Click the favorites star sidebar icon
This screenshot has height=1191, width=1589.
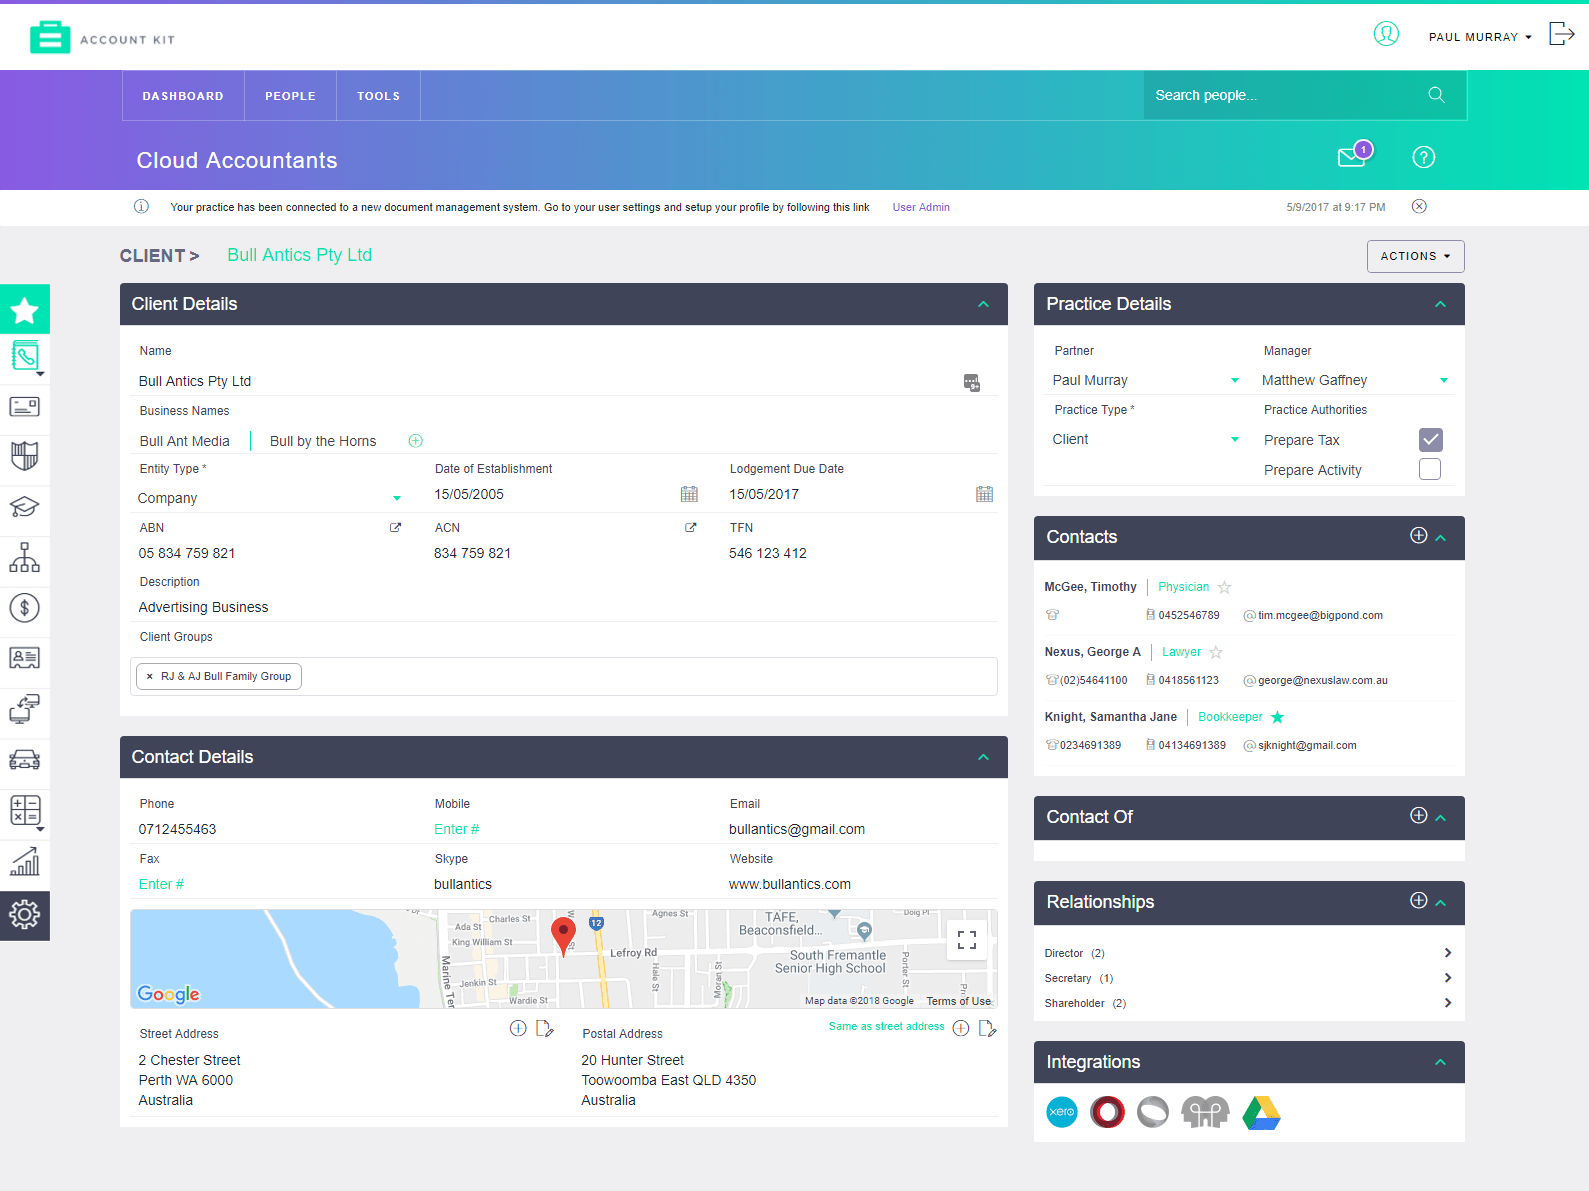[25, 310]
